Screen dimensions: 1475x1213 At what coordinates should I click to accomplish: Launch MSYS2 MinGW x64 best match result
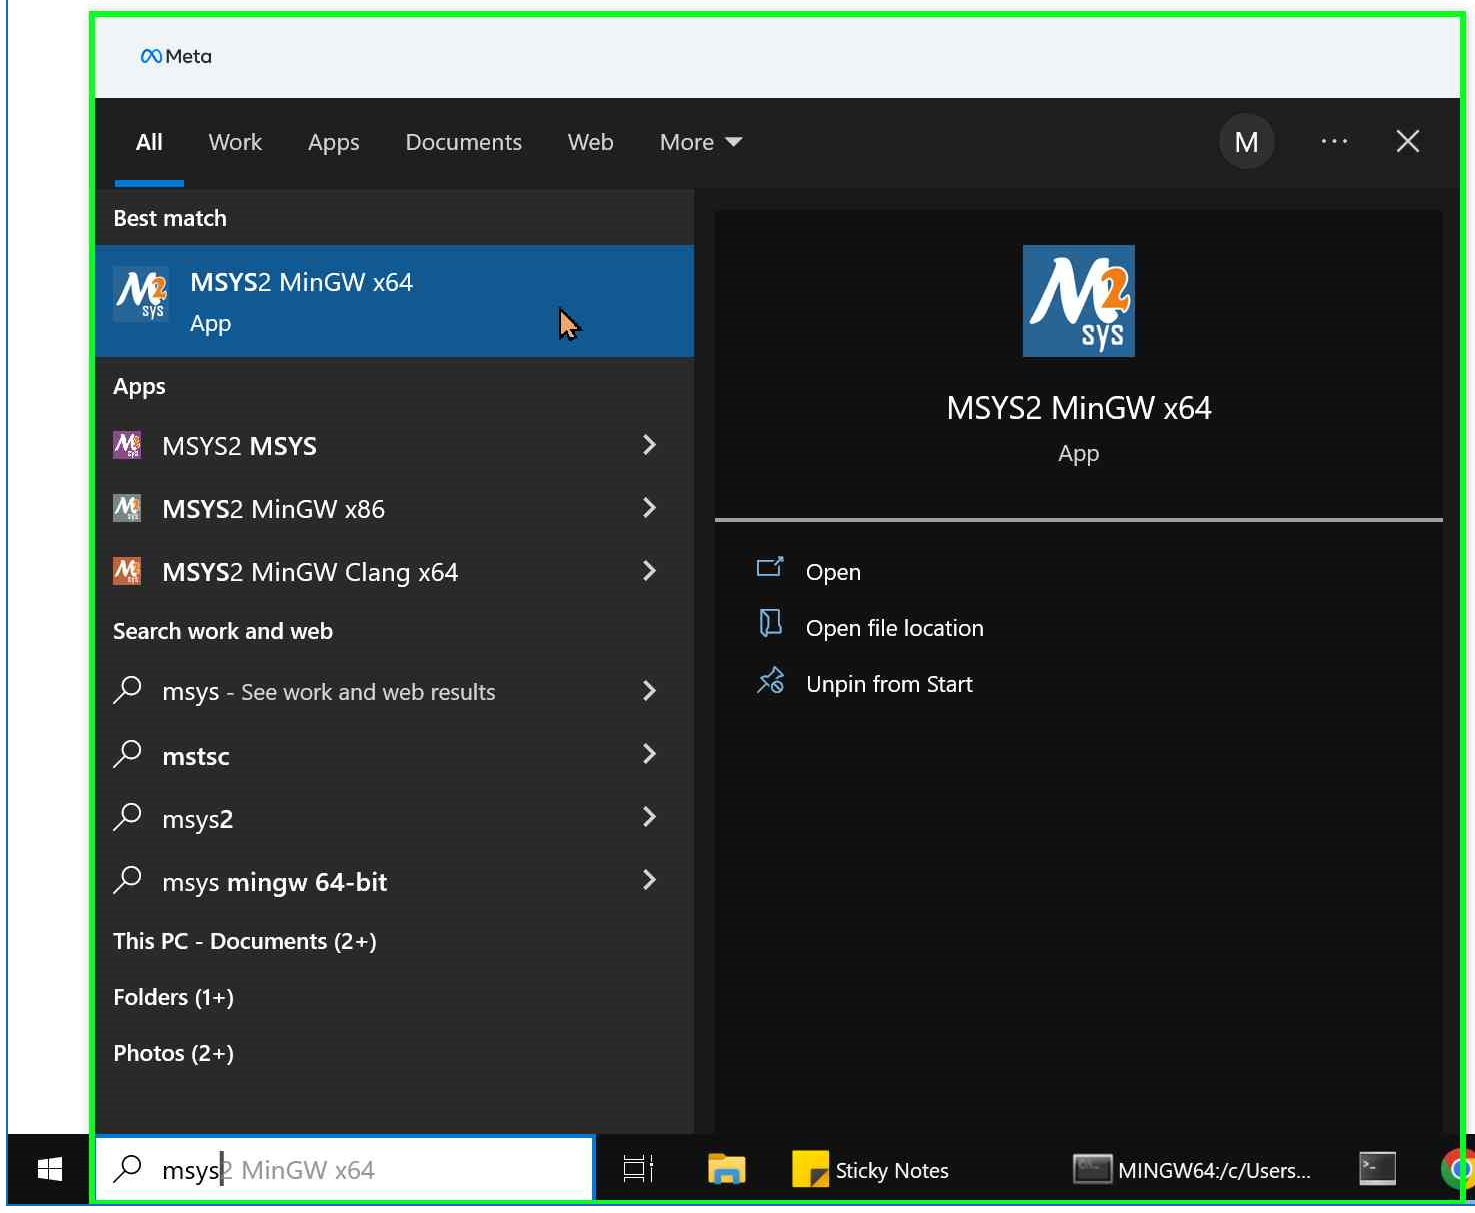394,301
